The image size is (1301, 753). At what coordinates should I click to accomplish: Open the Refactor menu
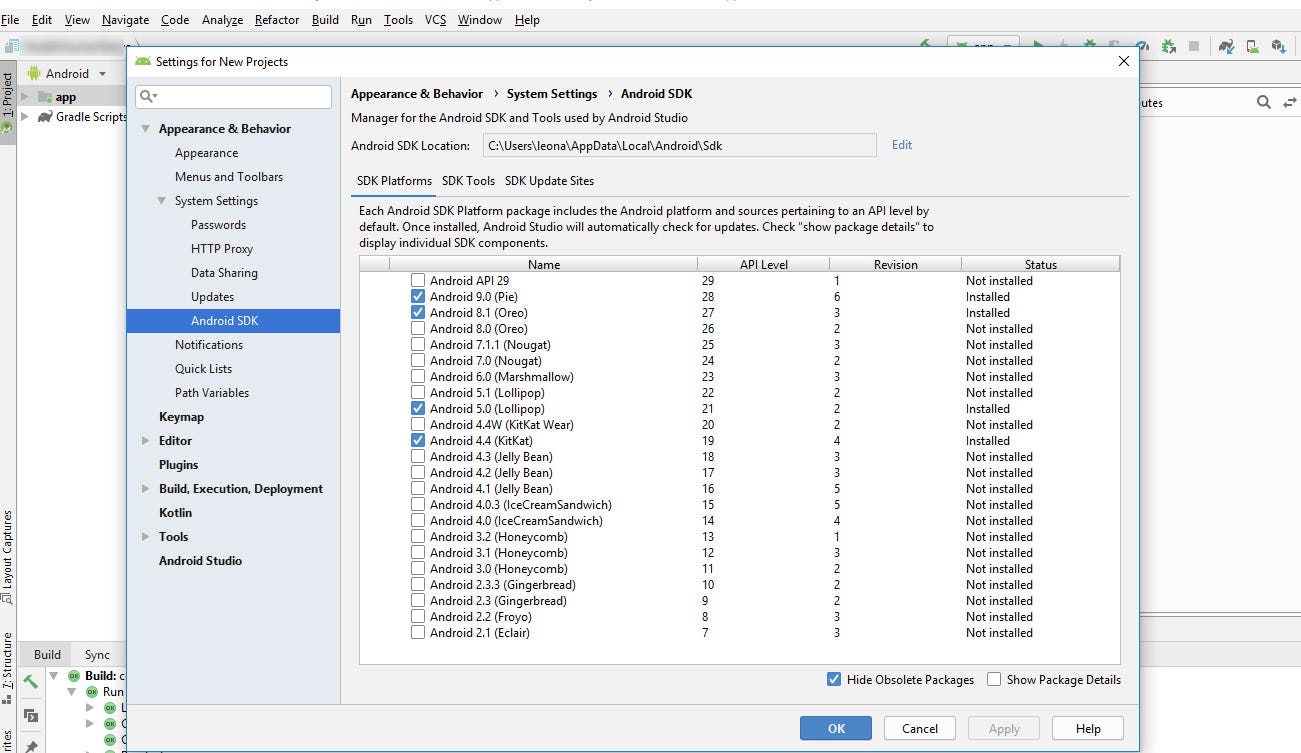pyautogui.click(x=277, y=19)
